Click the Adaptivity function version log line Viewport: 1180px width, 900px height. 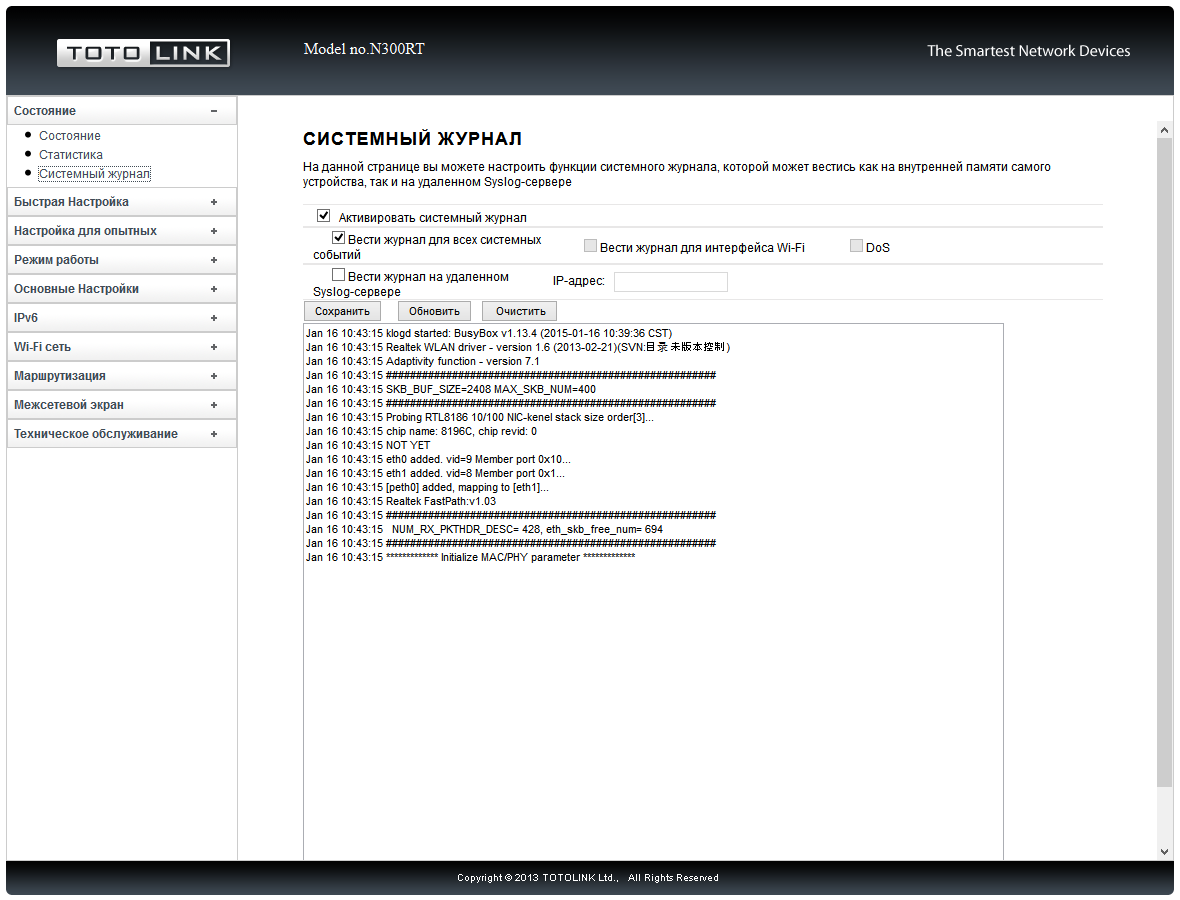pos(422,361)
